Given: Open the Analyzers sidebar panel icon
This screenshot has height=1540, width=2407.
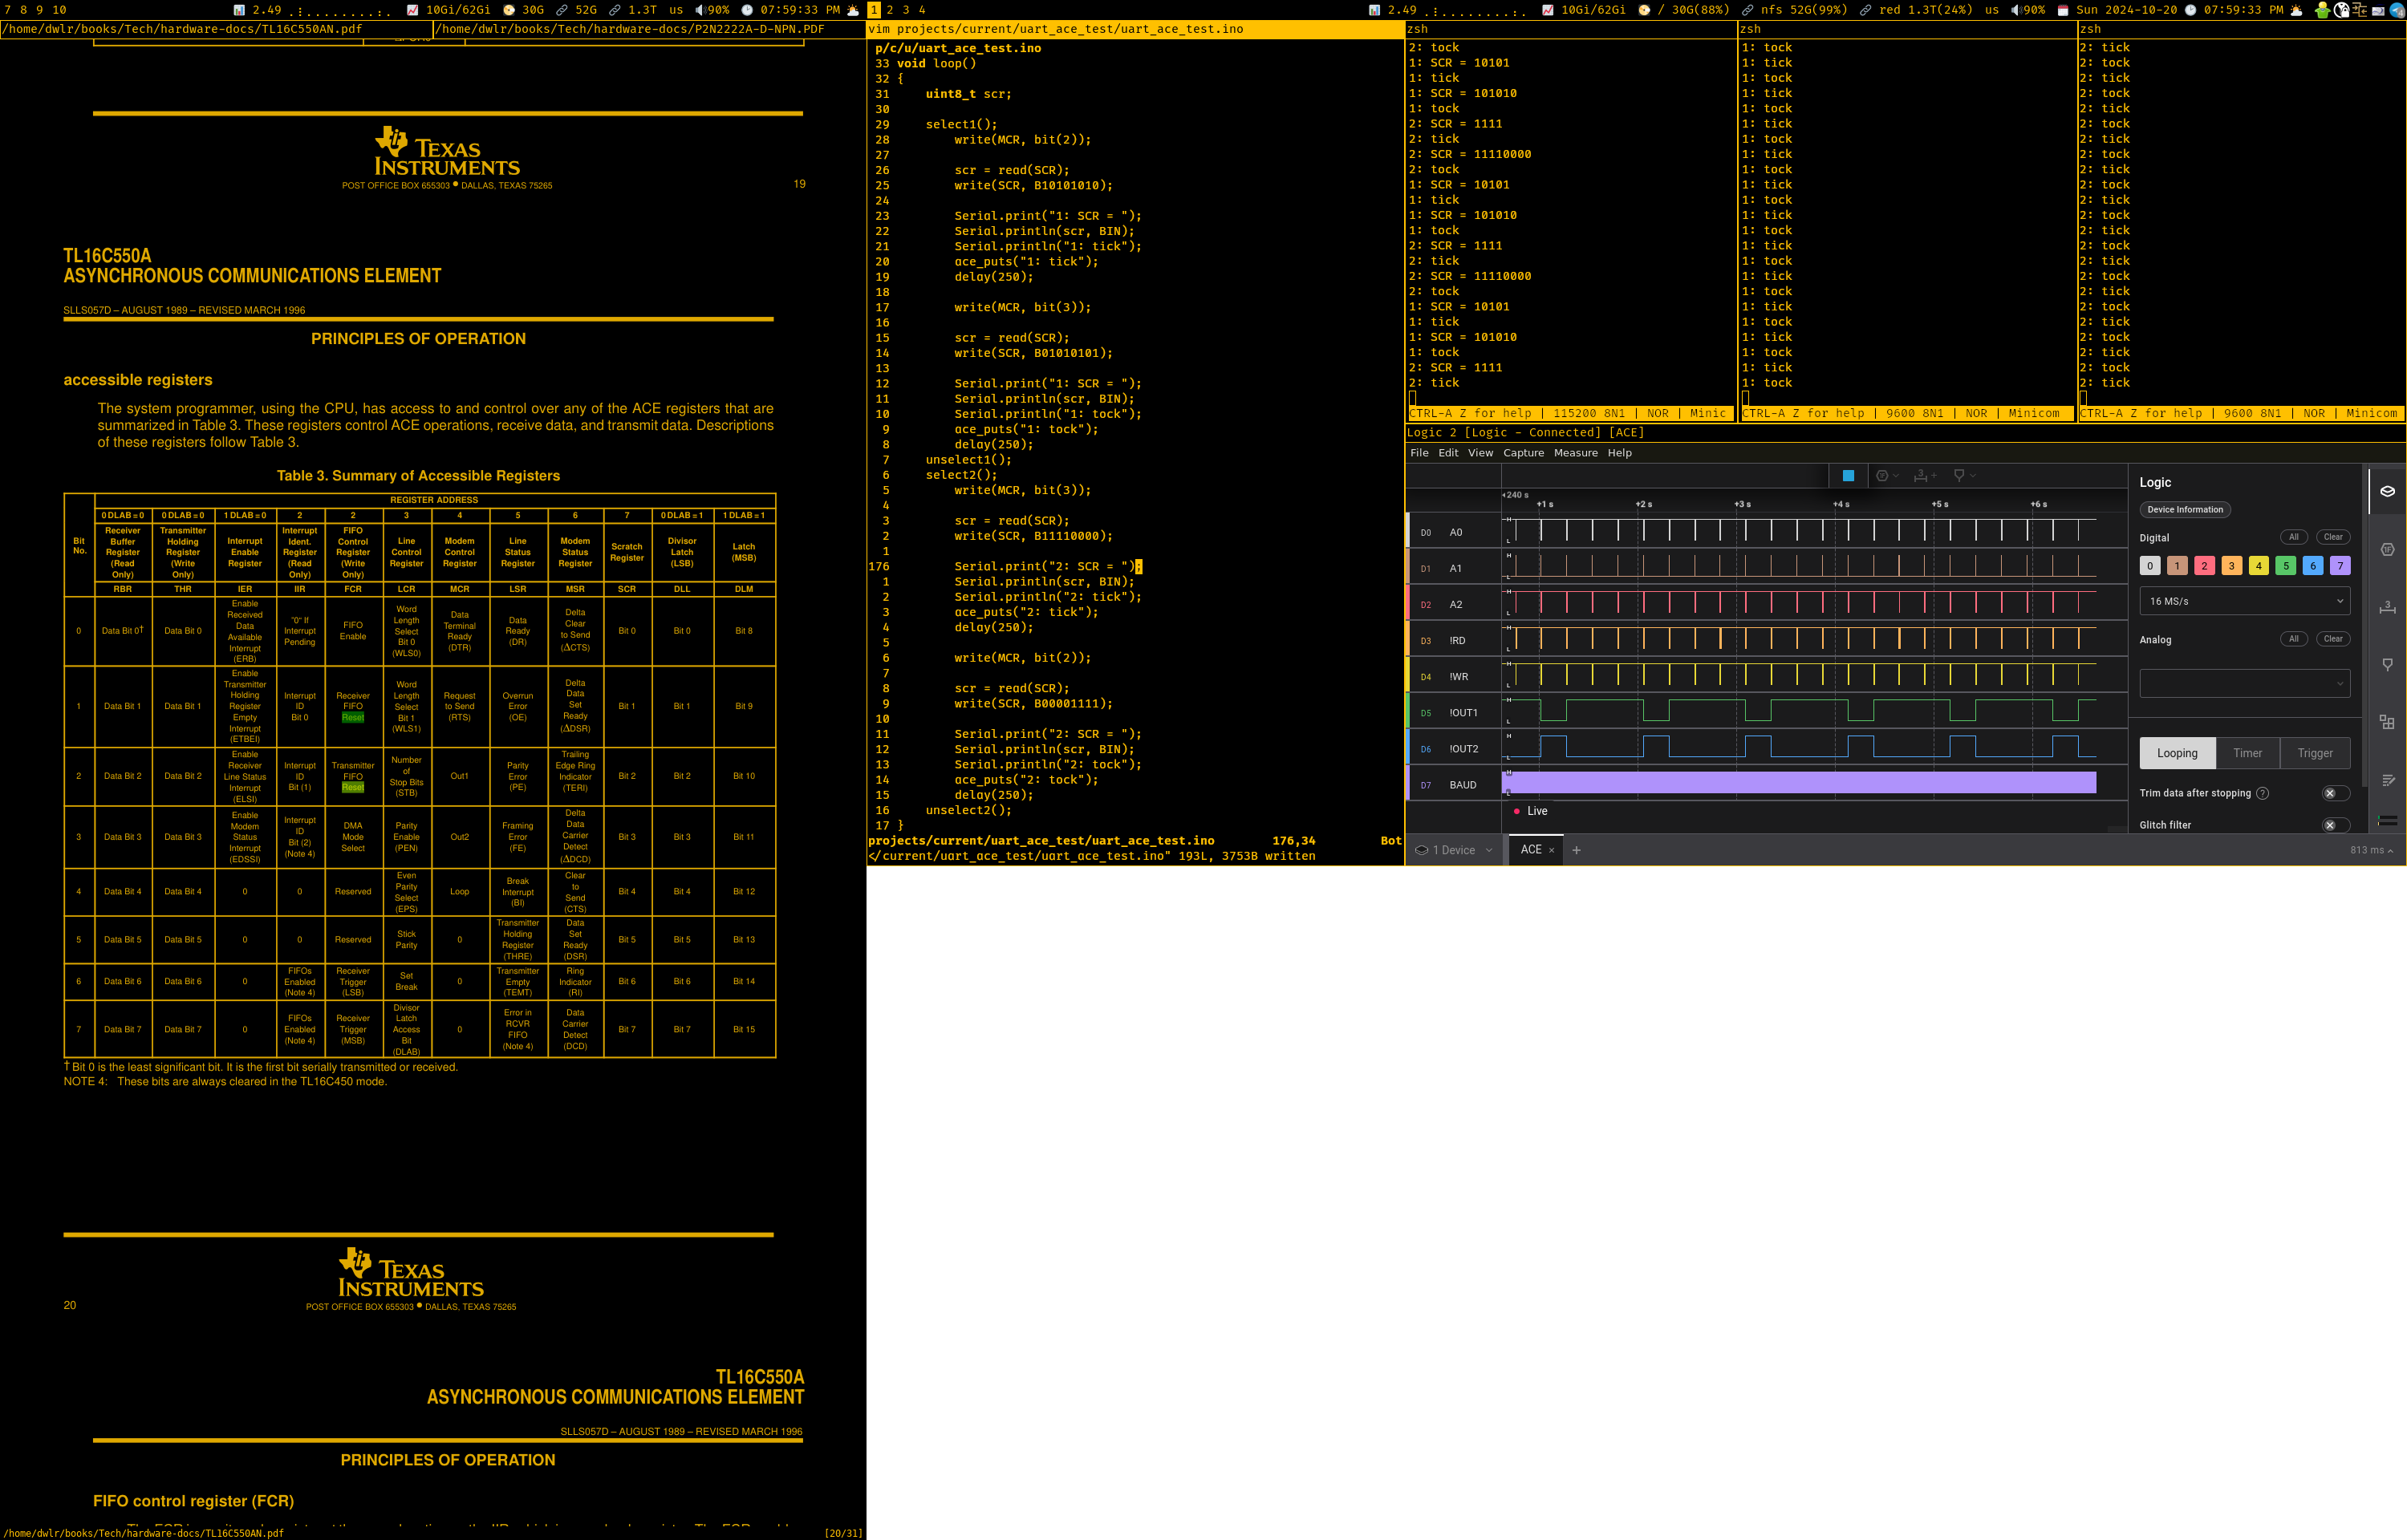Looking at the screenshot, I should 2387,549.
